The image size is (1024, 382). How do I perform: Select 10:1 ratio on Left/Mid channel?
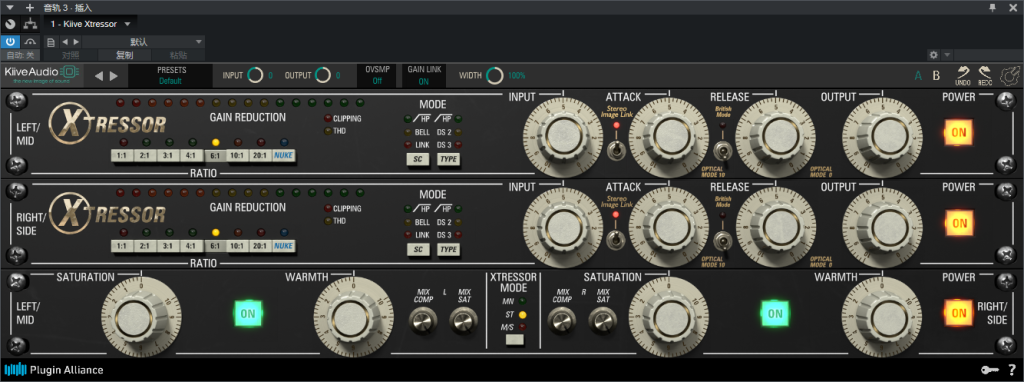pyautogui.click(x=238, y=155)
